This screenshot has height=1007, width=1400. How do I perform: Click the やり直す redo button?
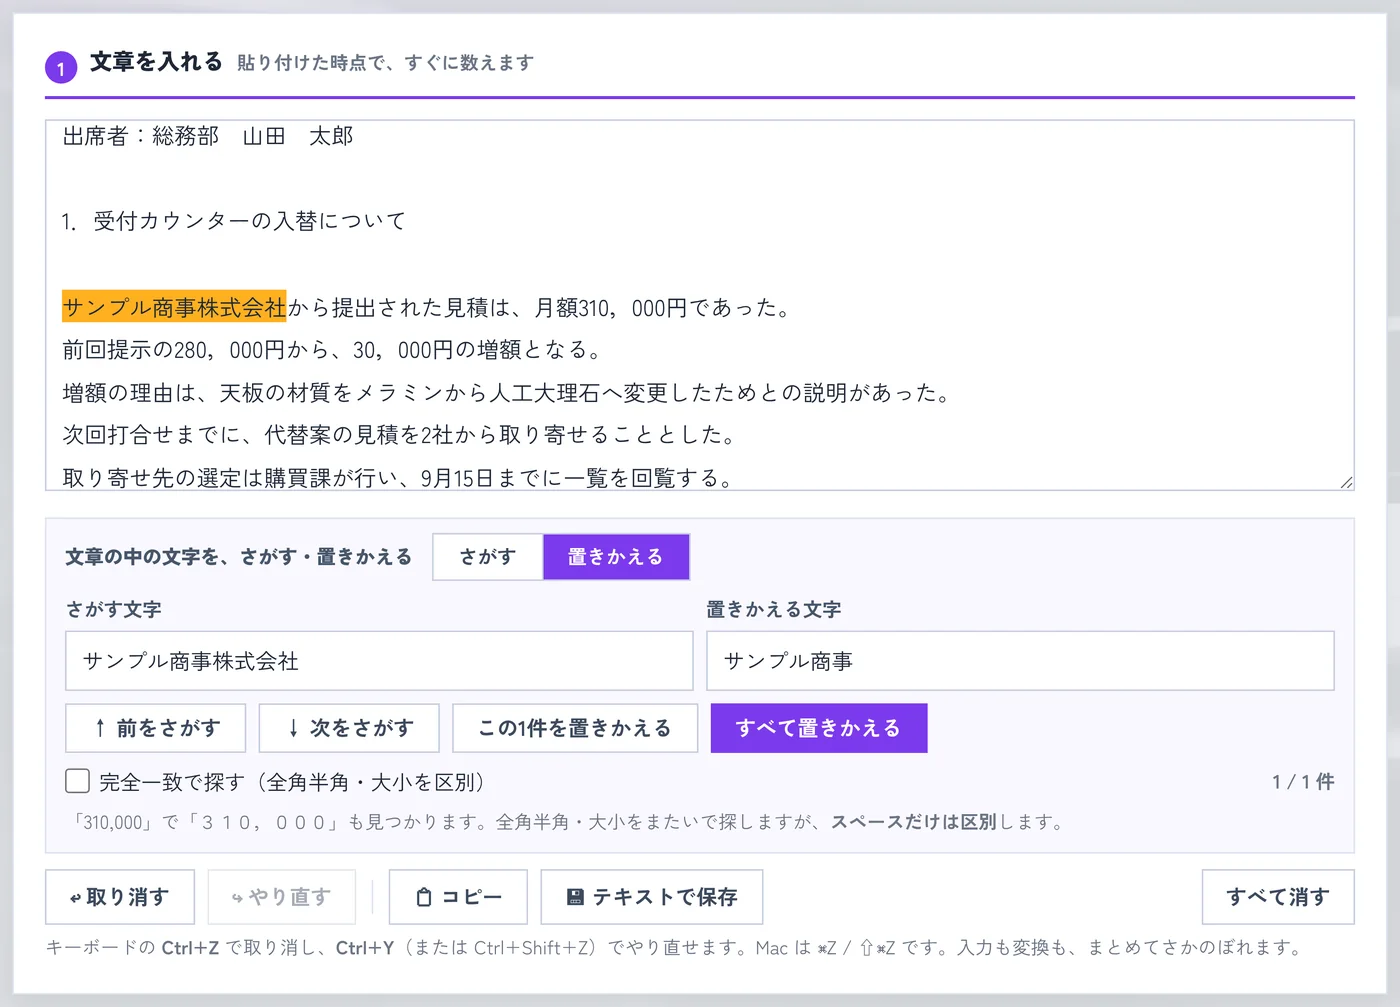coord(282,897)
